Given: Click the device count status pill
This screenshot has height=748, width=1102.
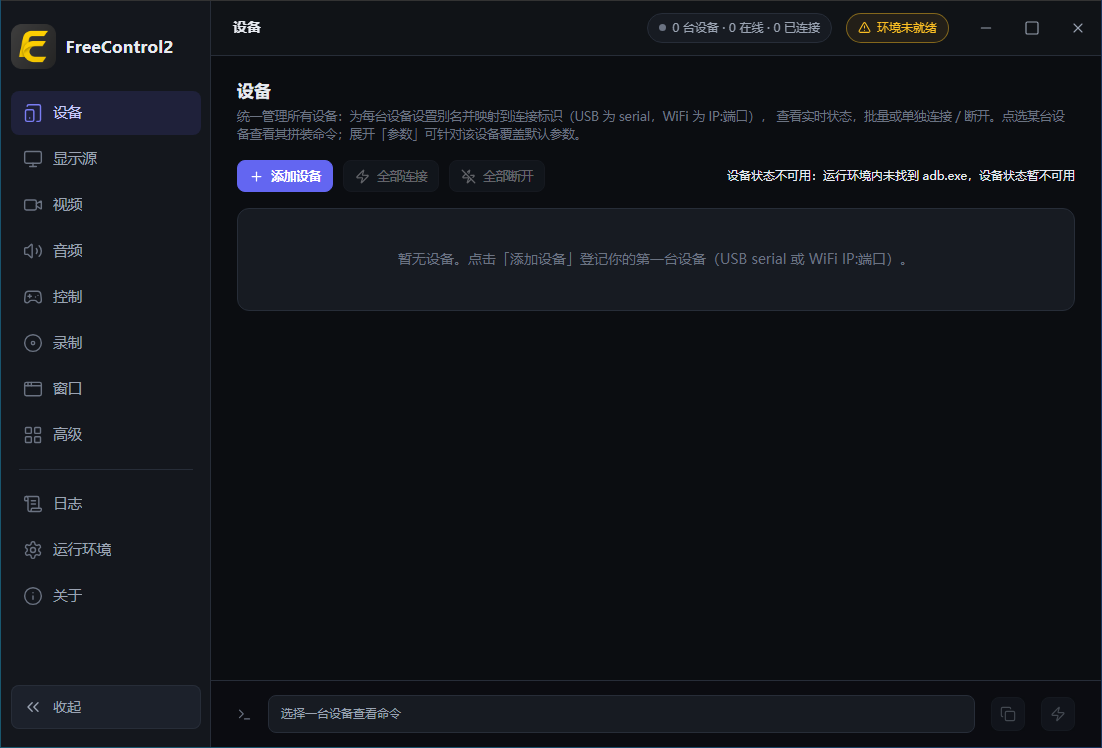Looking at the screenshot, I should [x=739, y=28].
